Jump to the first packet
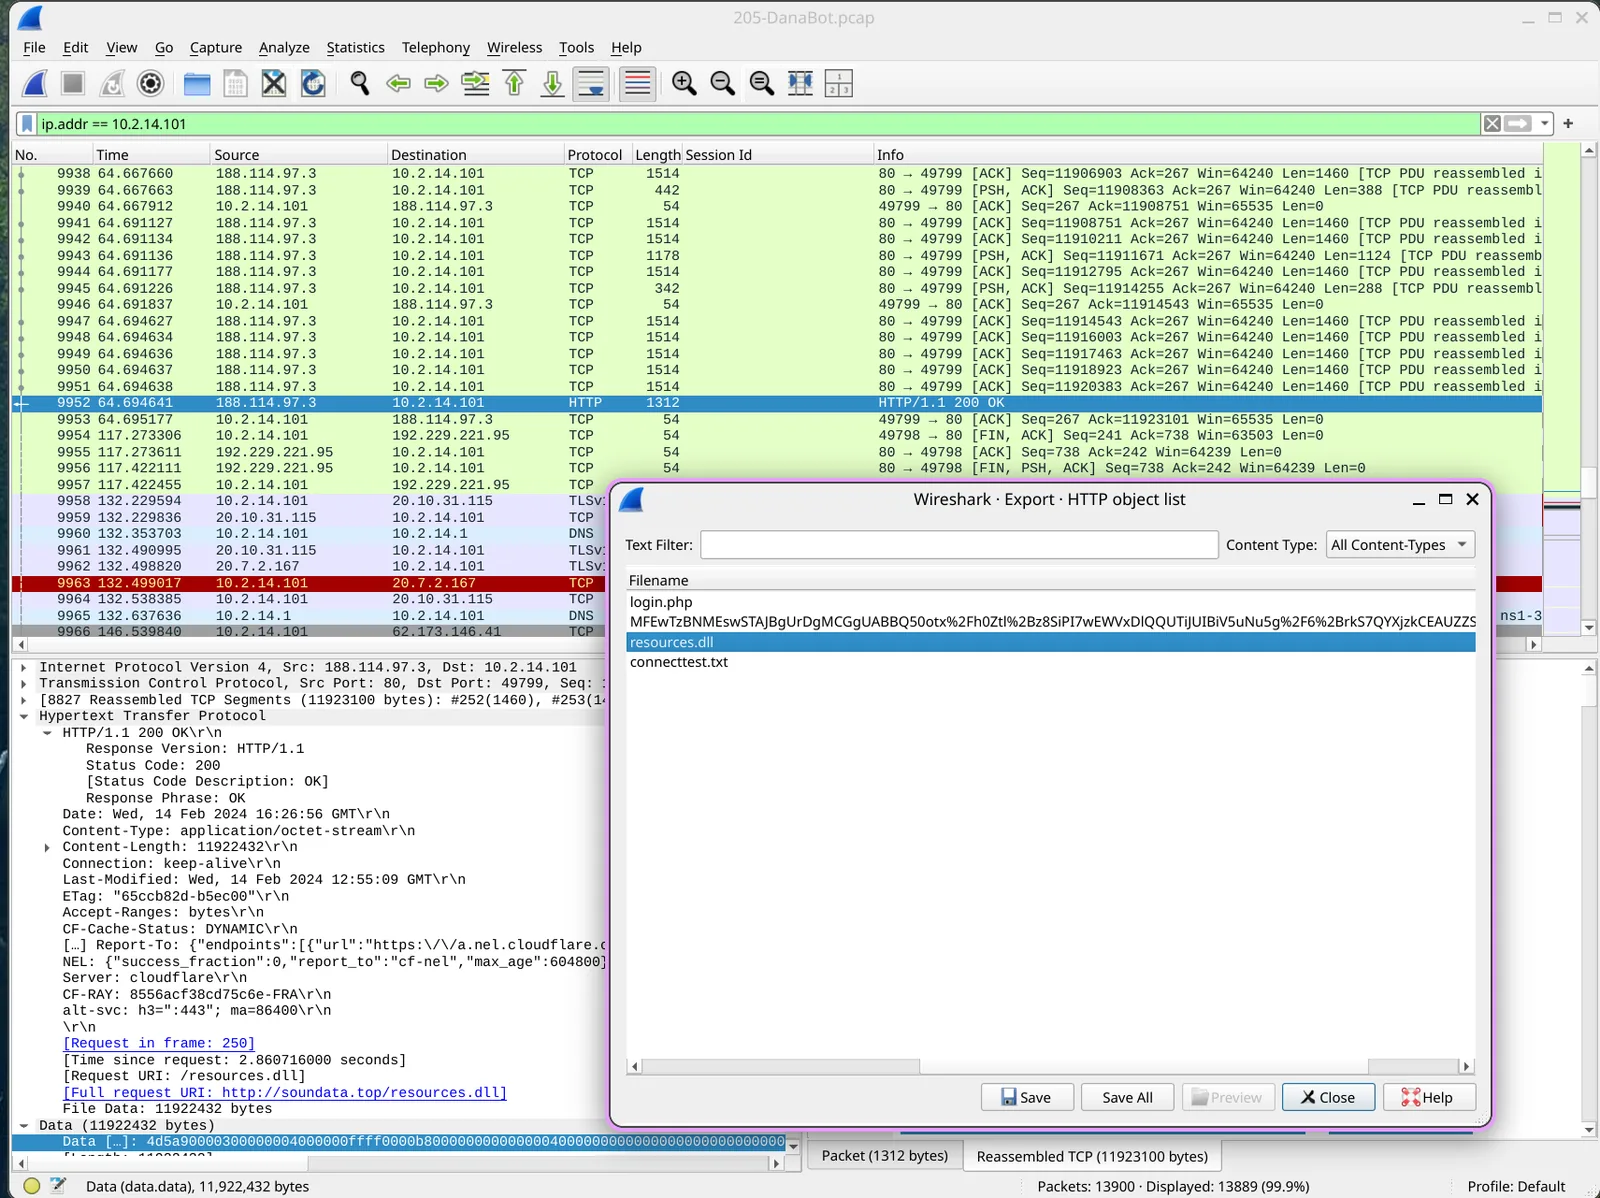Image resolution: width=1600 pixels, height=1198 pixels. (514, 84)
